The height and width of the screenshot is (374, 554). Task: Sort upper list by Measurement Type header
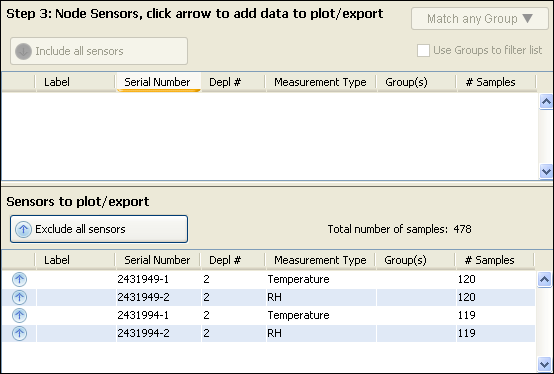coord(320,82)
